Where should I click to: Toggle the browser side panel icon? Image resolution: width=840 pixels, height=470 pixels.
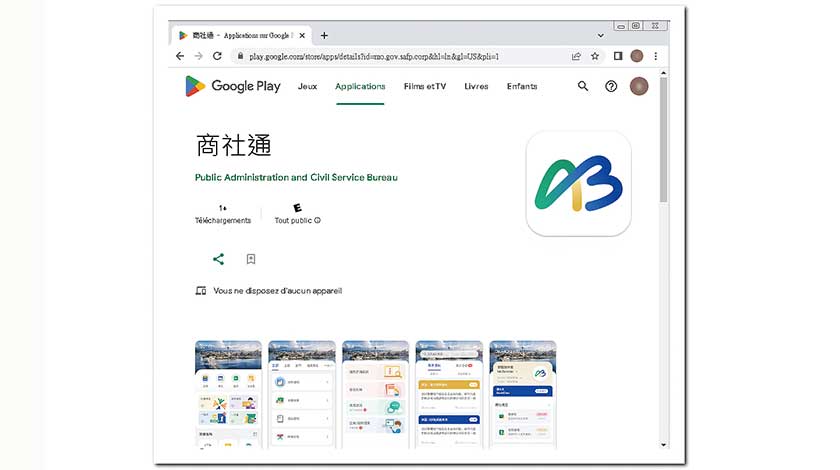click(618, 56)
